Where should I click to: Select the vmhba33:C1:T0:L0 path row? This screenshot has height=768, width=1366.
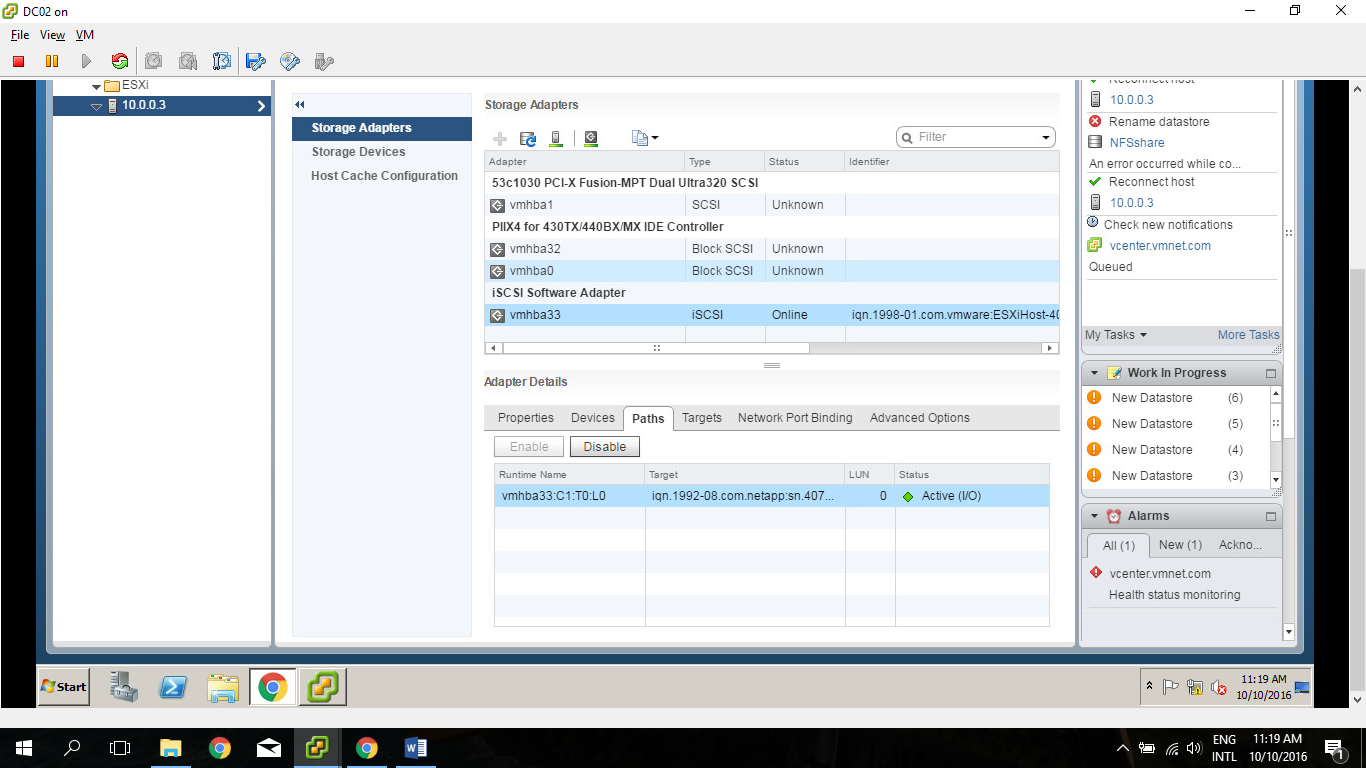pyautogui.click(x=772, y=496)
